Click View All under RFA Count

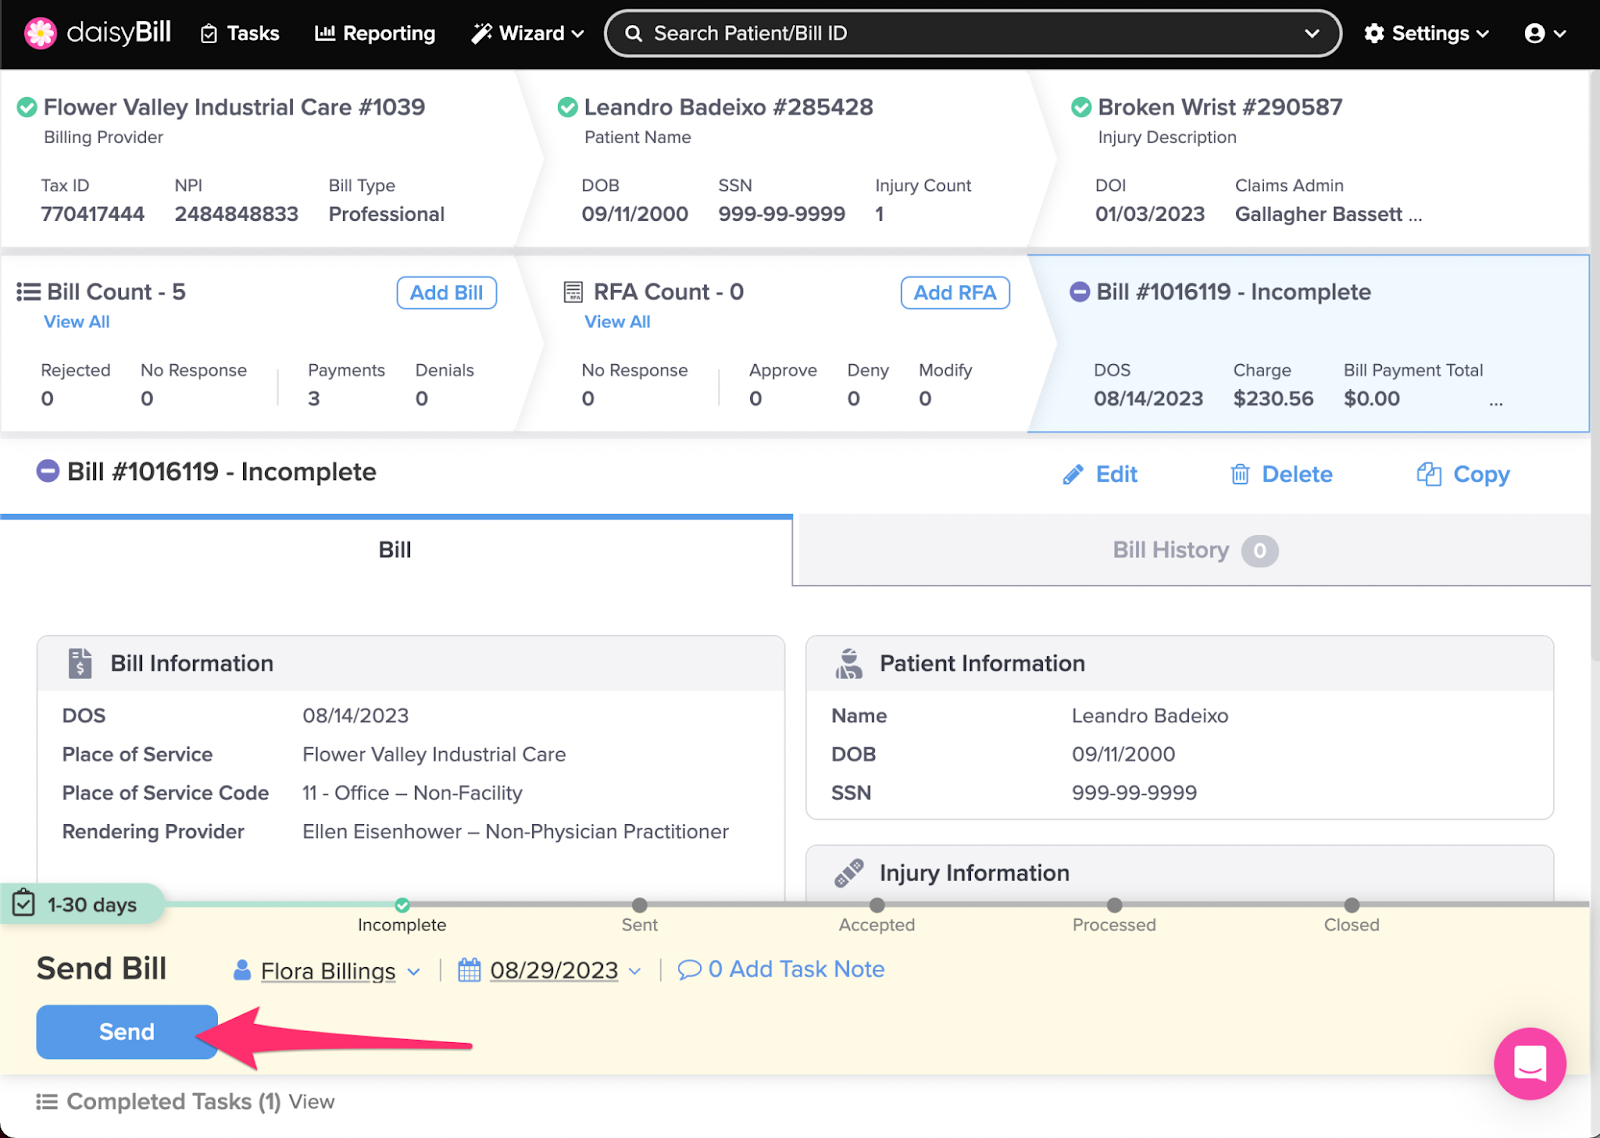pyautogui.click(x=617, y=322)
